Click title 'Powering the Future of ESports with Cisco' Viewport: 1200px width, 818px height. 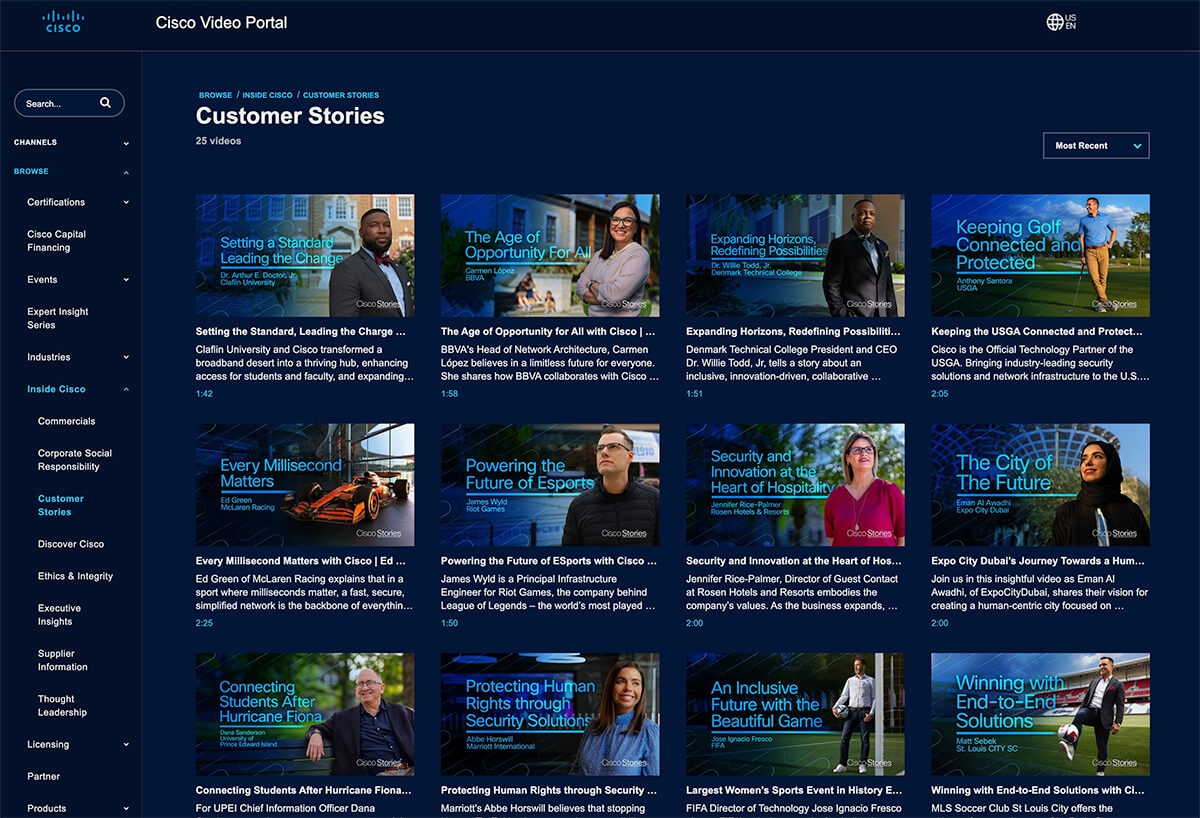pos(548,561)
